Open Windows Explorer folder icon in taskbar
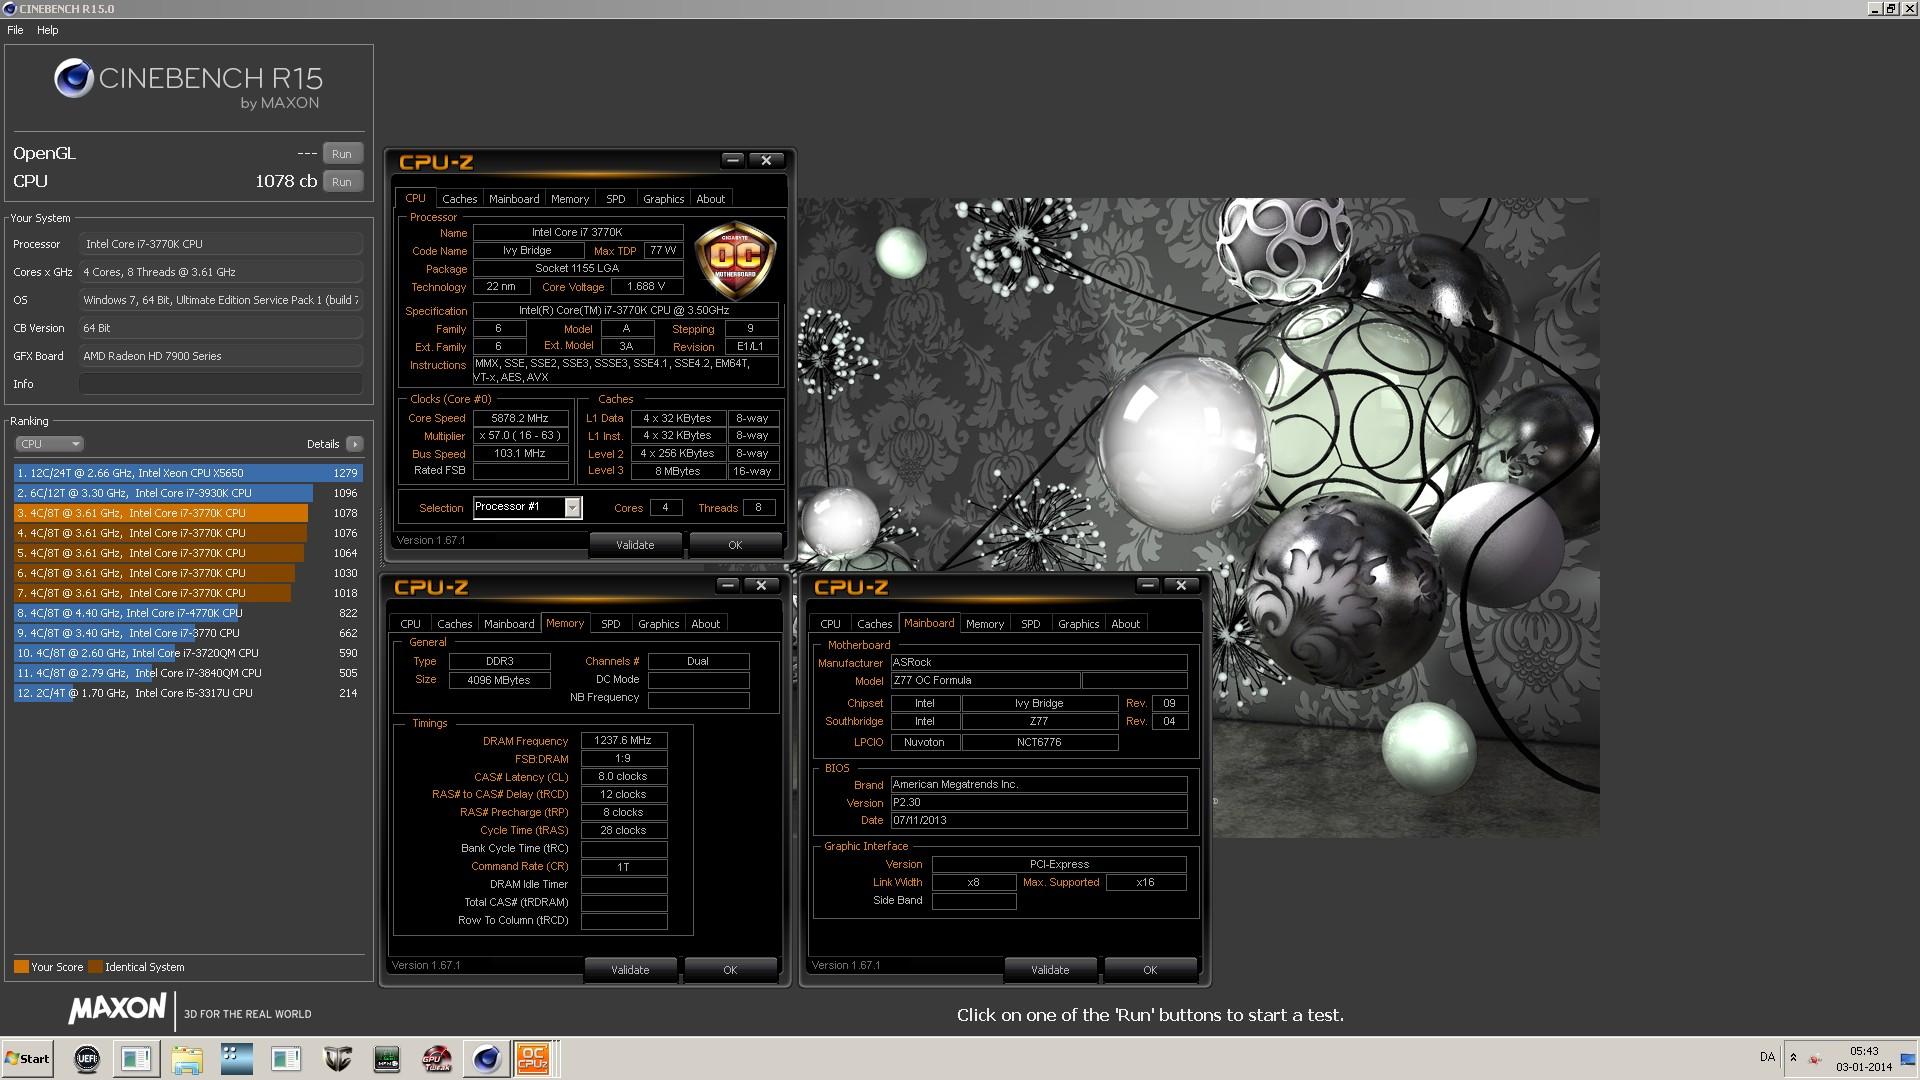 (187, 1058)
